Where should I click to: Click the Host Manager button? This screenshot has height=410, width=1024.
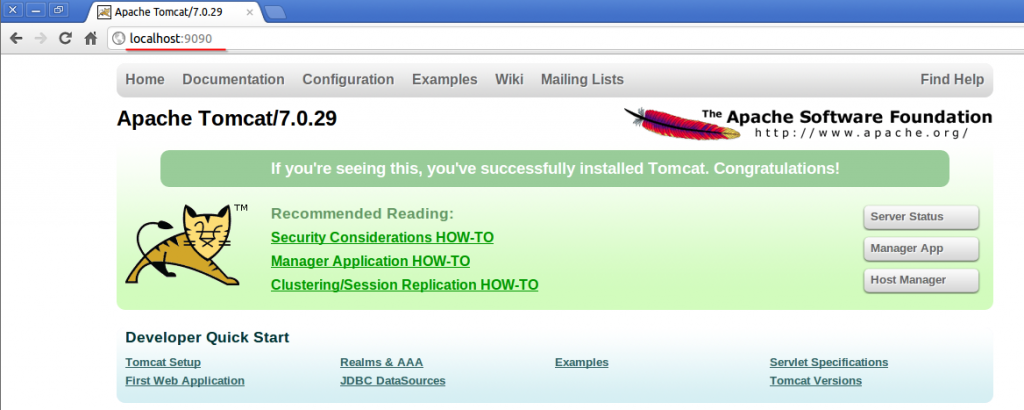(x=921, y=280)
